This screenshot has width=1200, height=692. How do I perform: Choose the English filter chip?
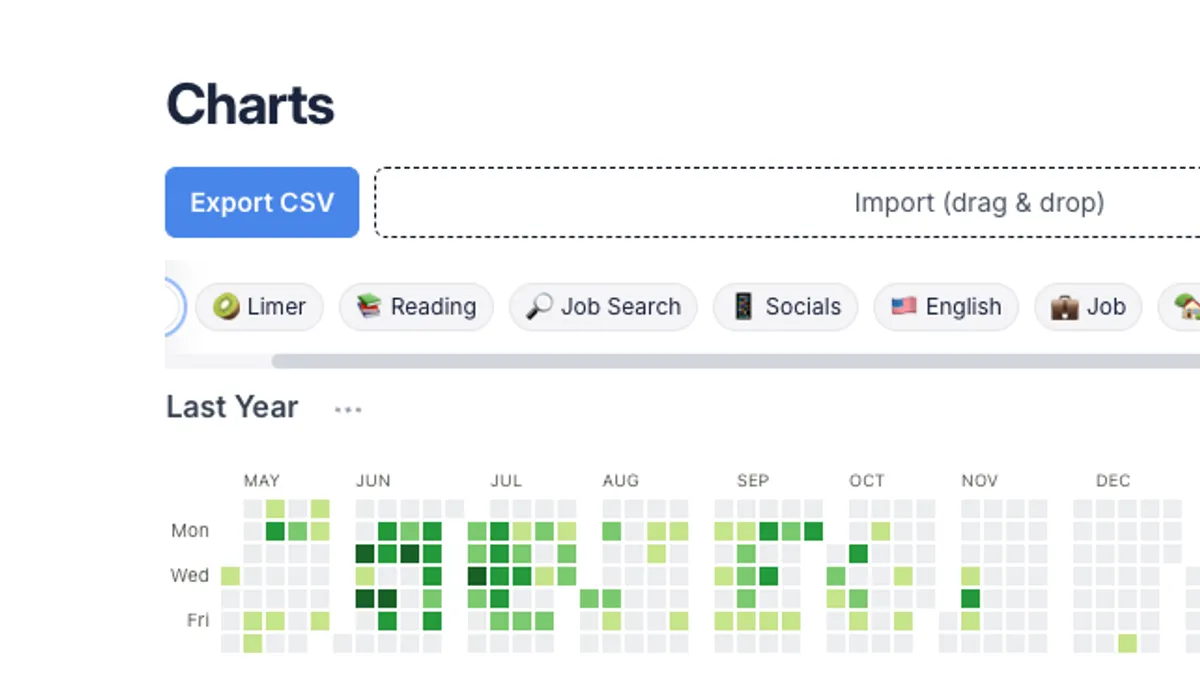coord(946,307)
